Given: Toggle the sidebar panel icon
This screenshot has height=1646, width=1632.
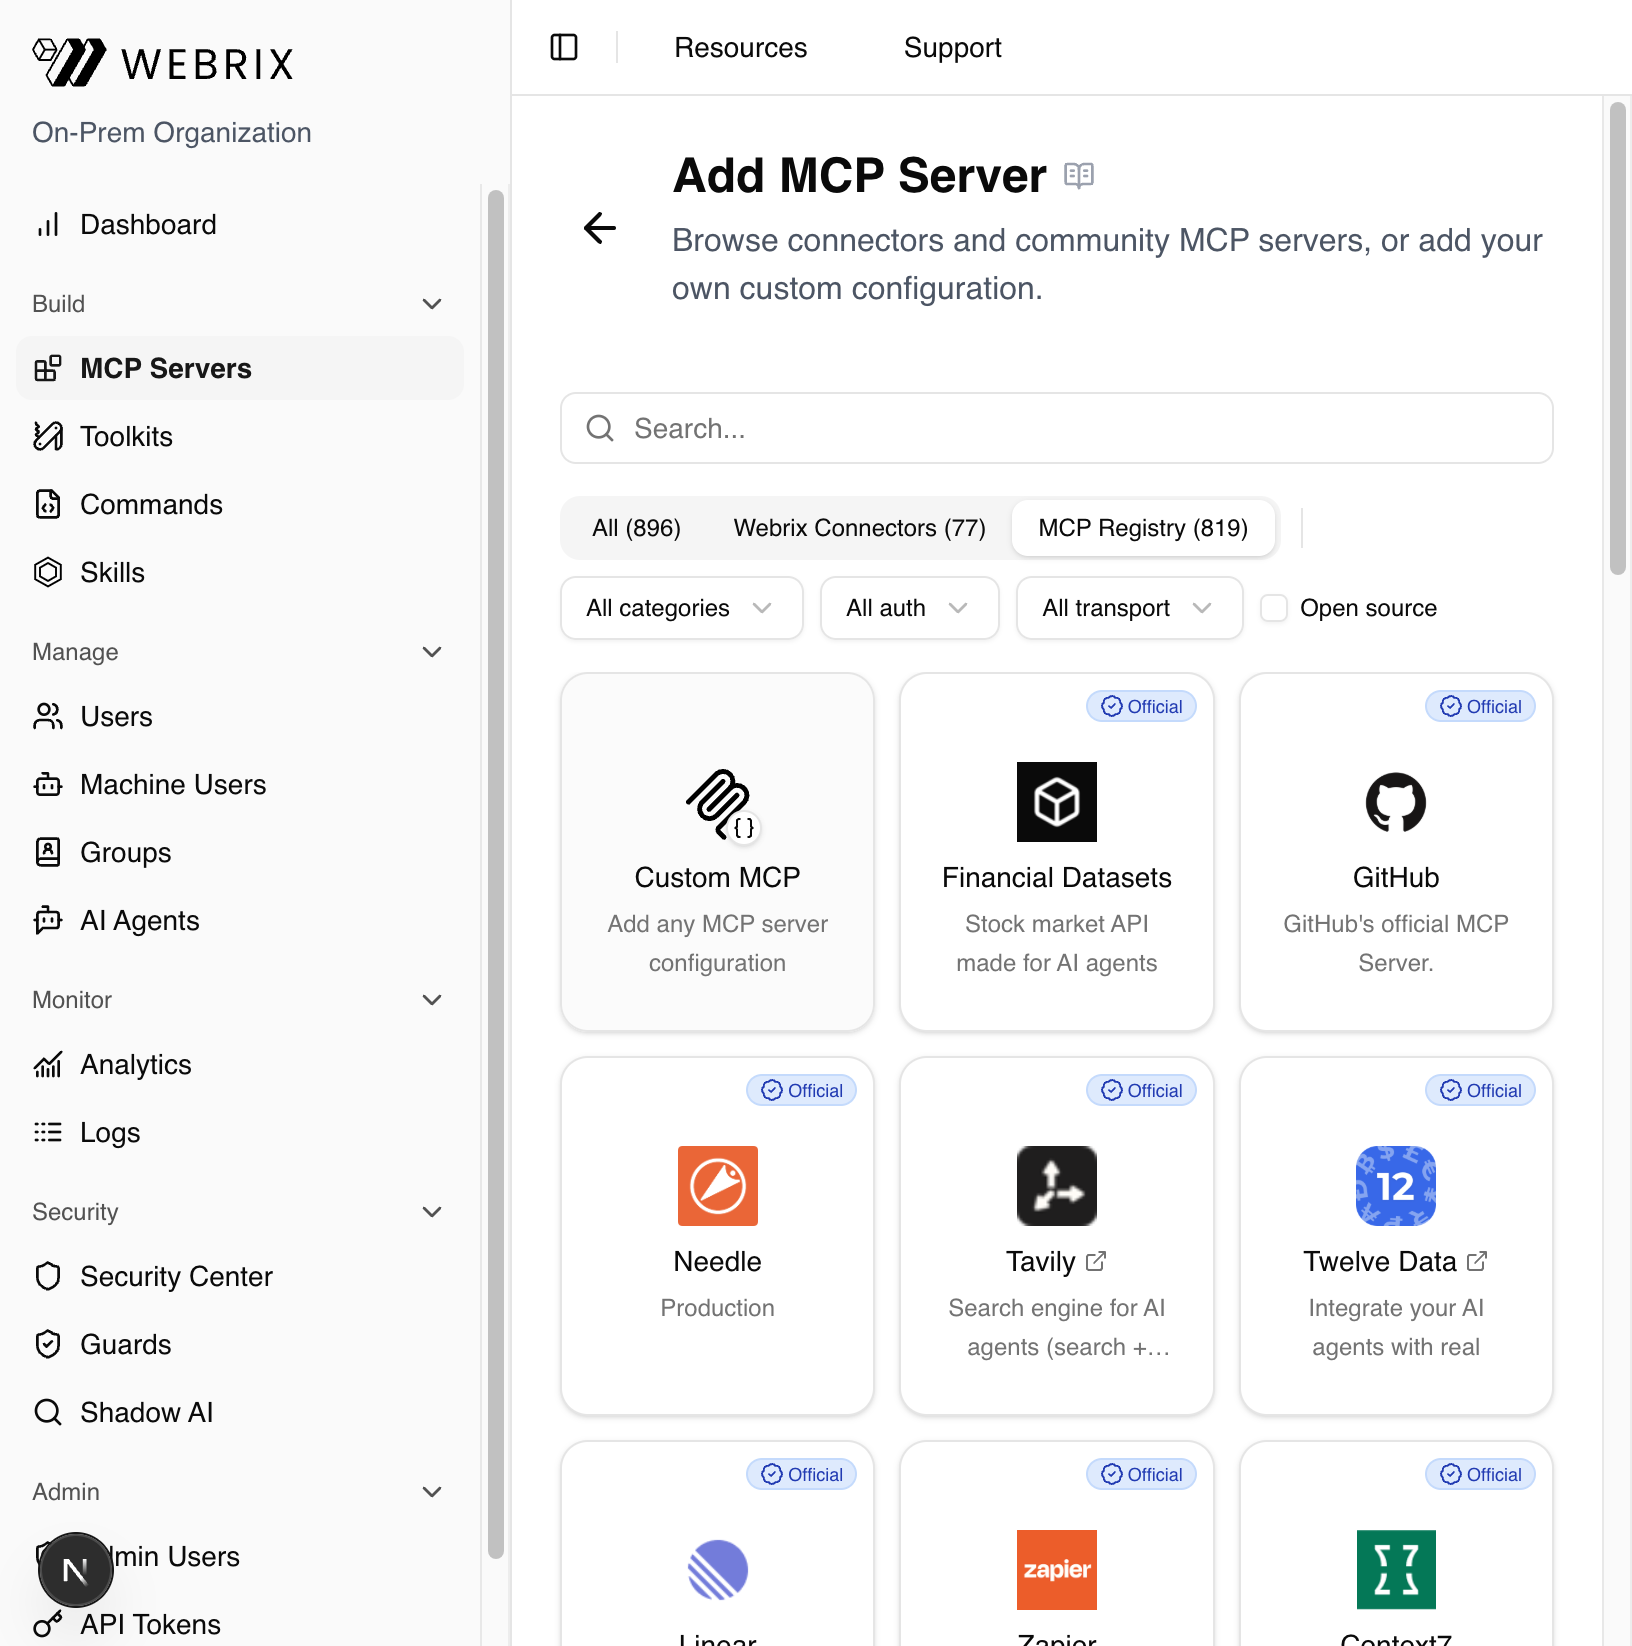Looking at the screenshot, I should [564, 47].
